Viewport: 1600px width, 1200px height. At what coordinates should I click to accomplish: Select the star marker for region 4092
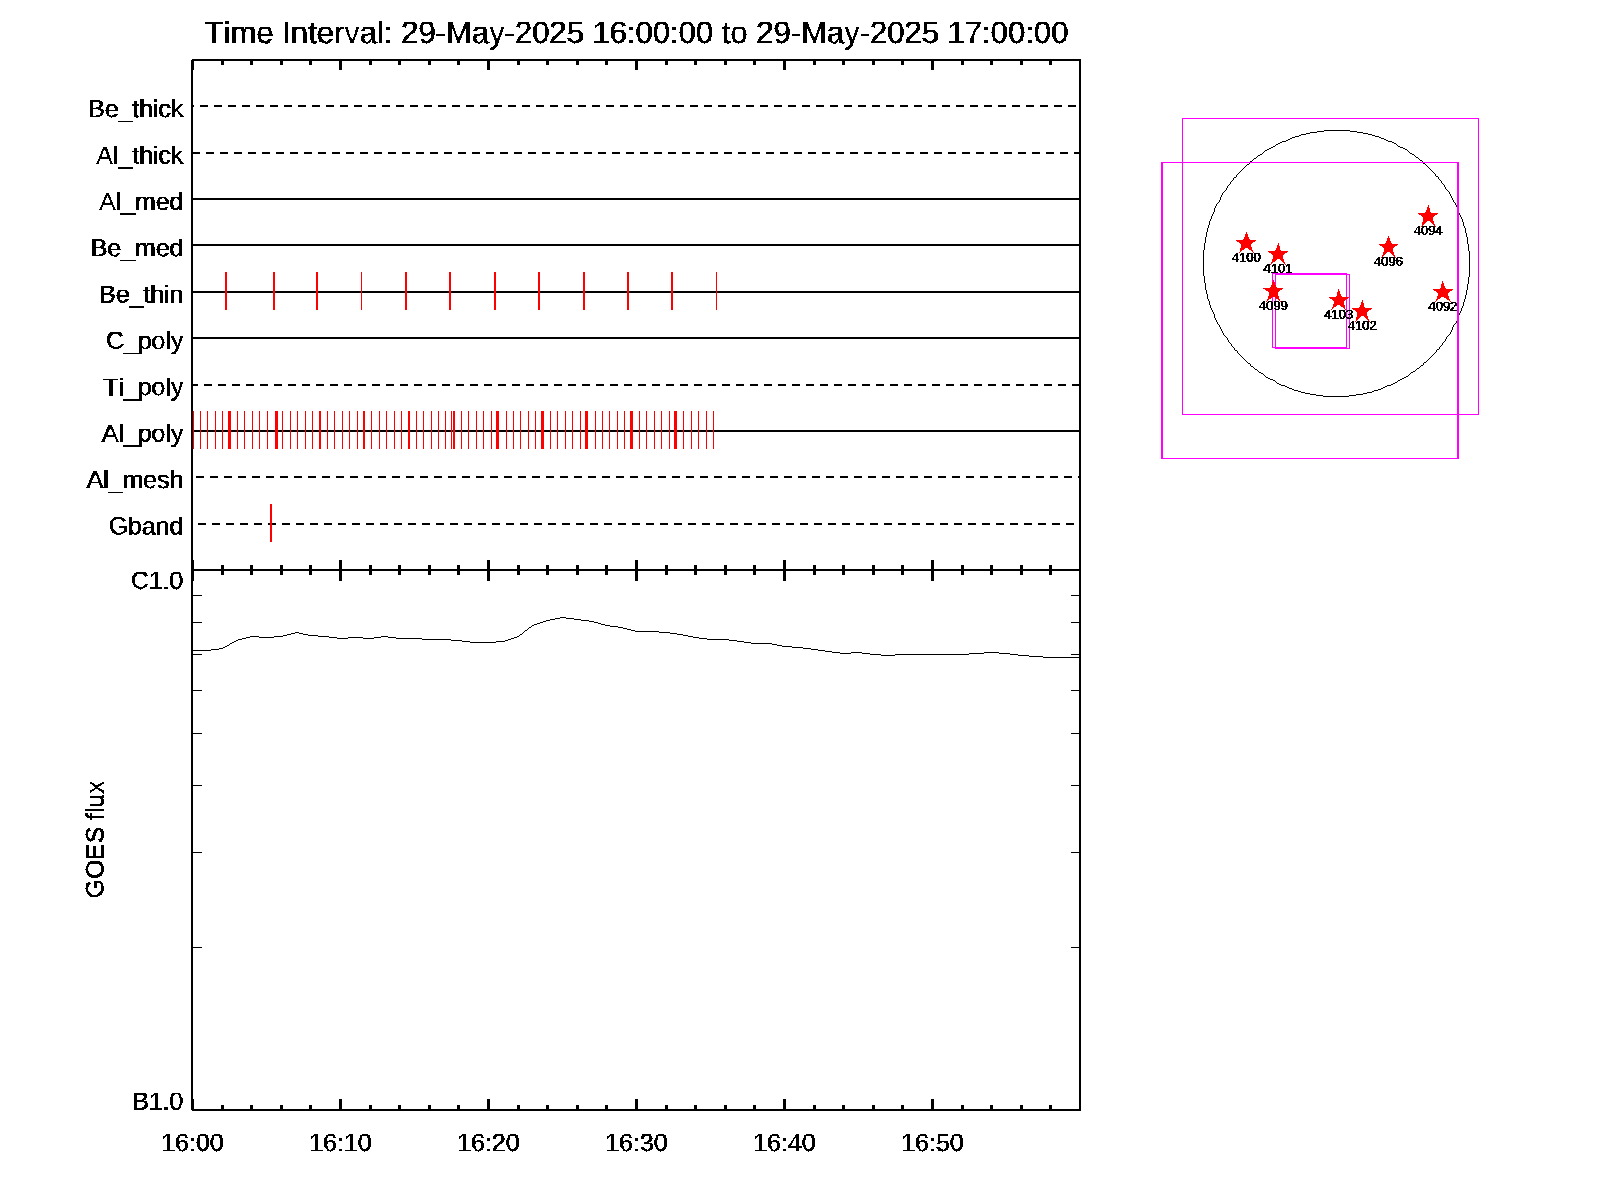(x=1442, y=292)
